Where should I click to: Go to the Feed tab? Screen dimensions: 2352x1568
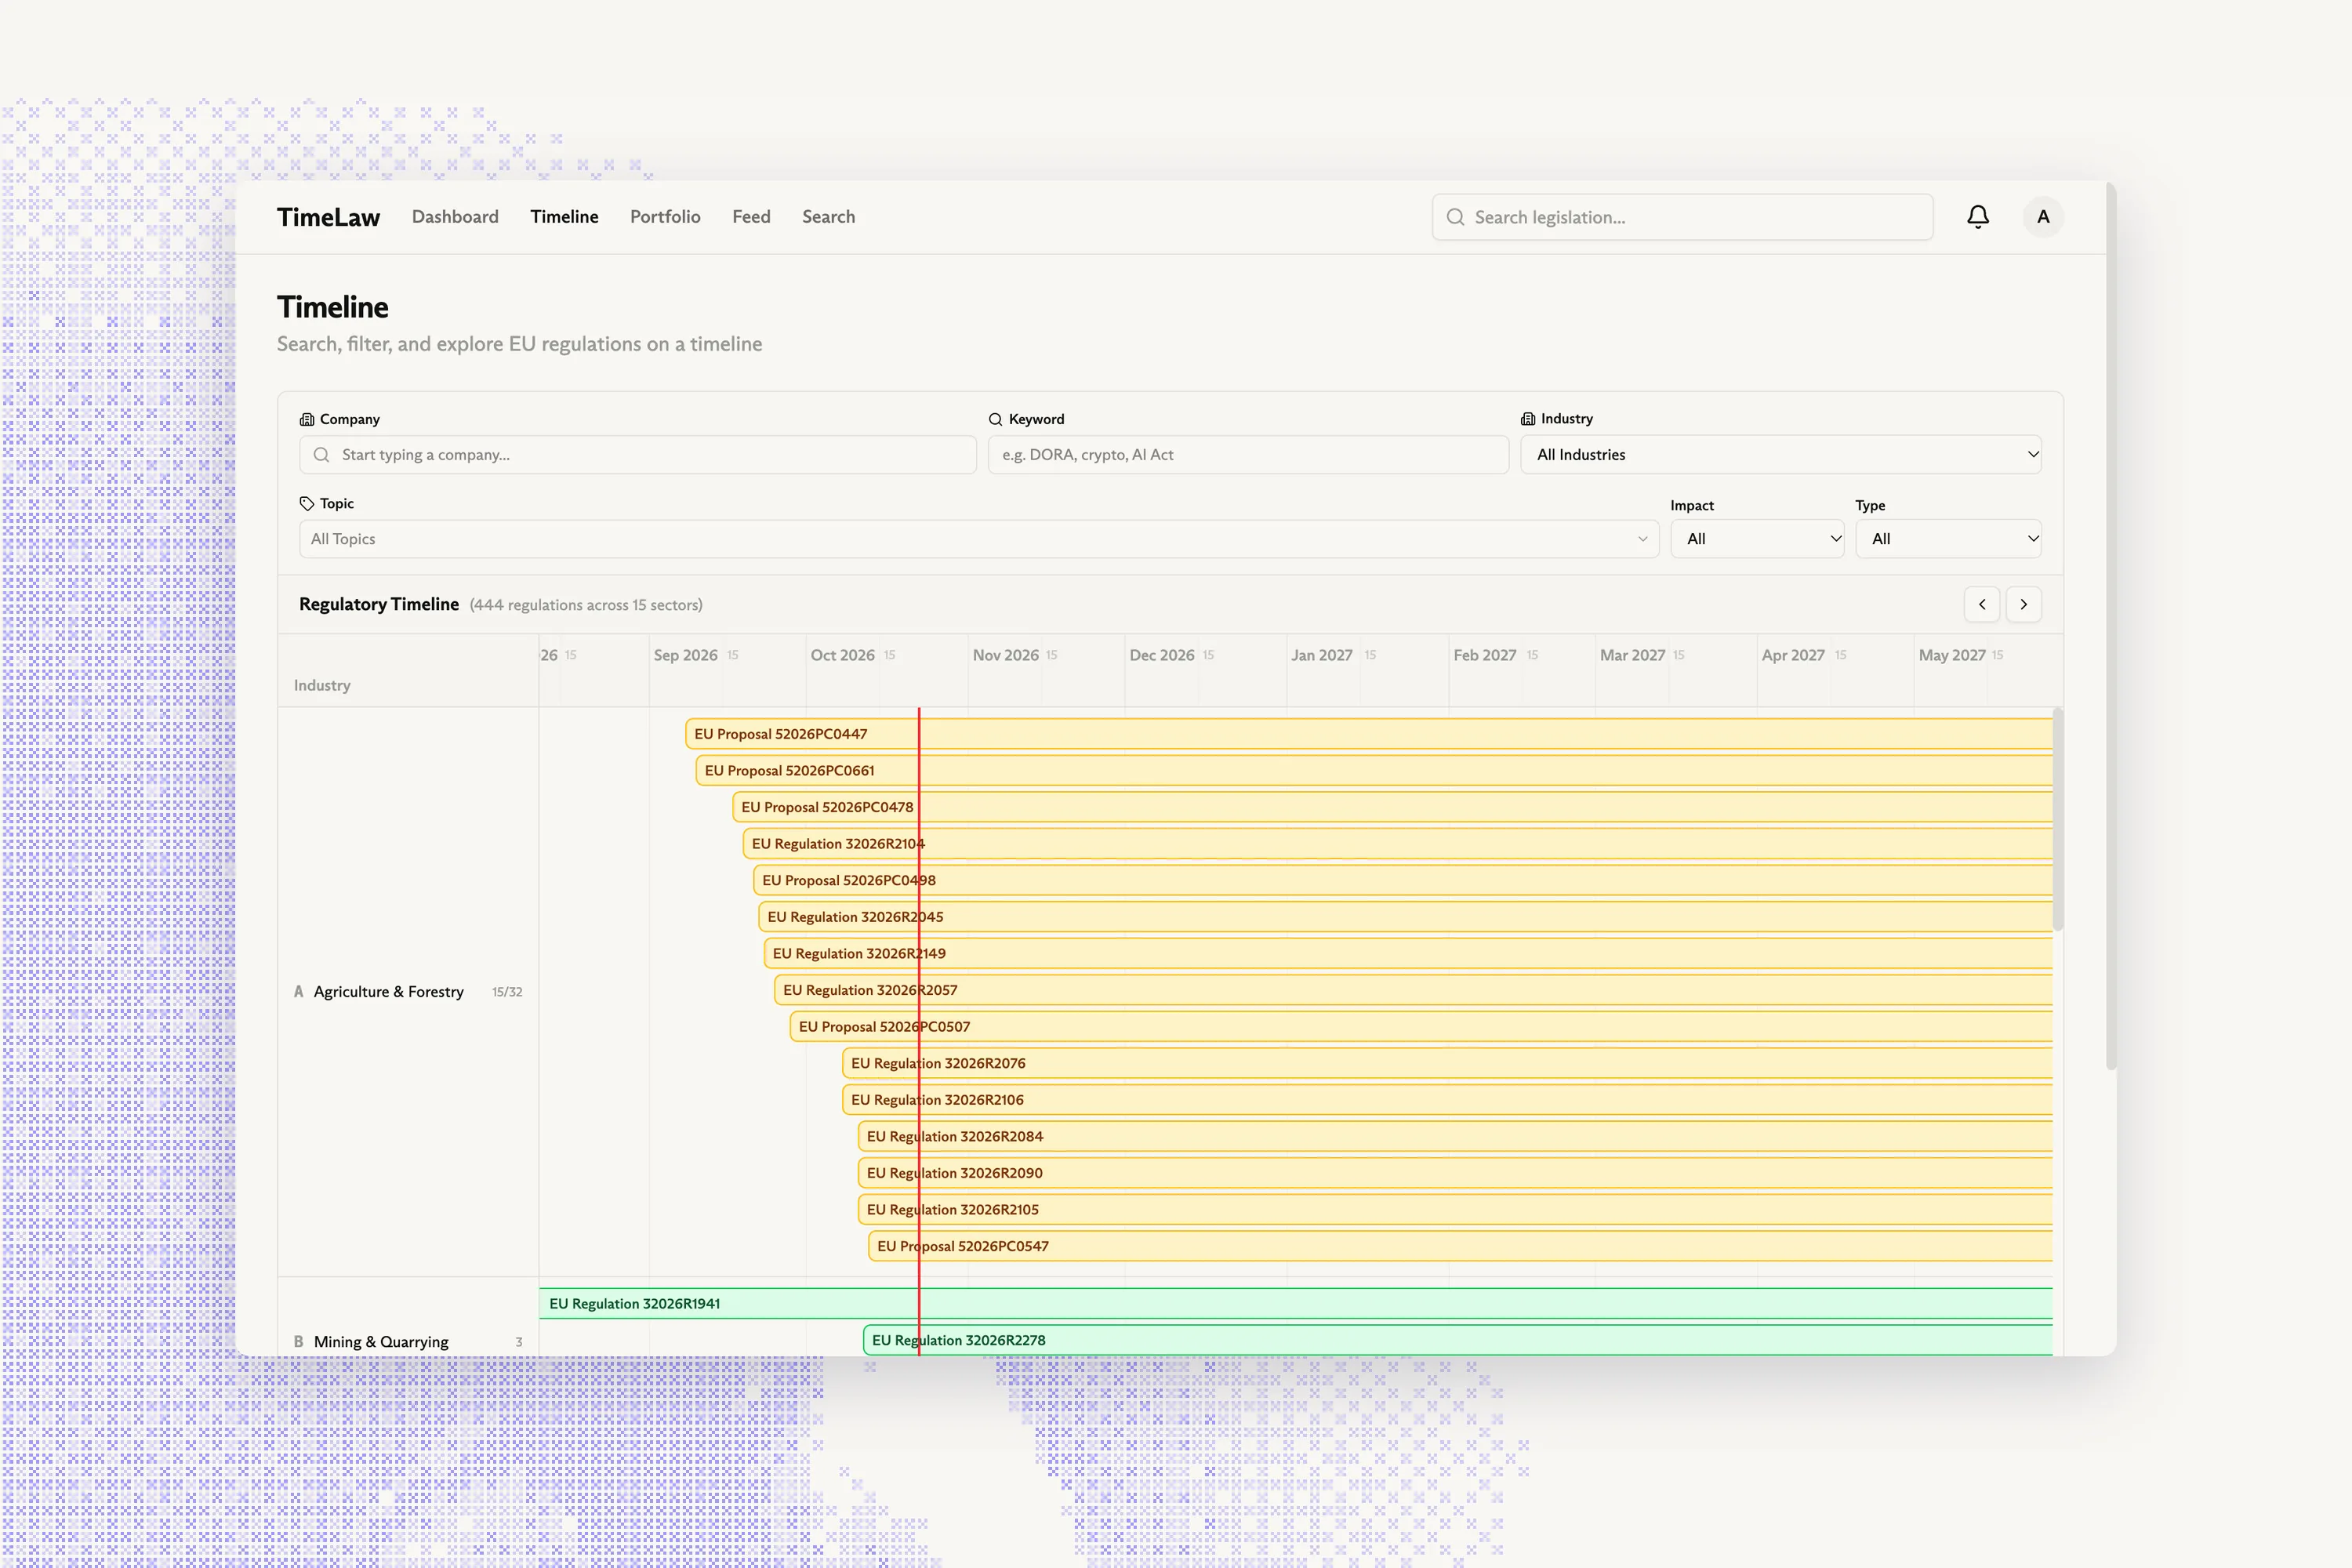[x=751, y=217]
